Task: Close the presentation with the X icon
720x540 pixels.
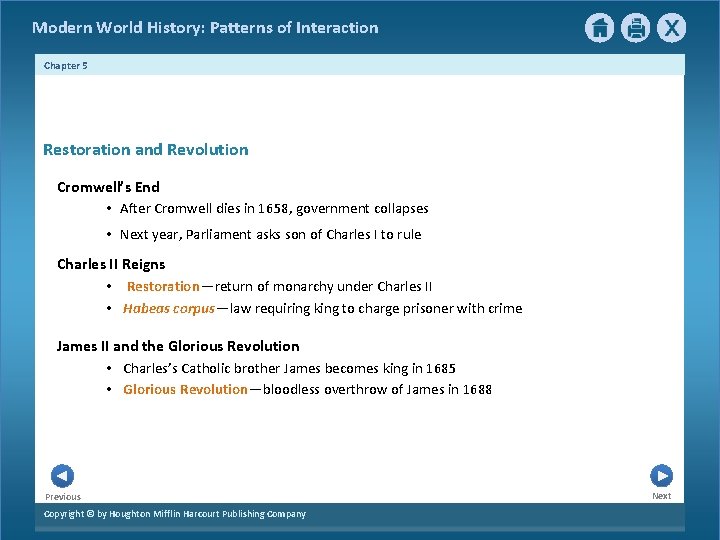Action: (x=671, y=28)
